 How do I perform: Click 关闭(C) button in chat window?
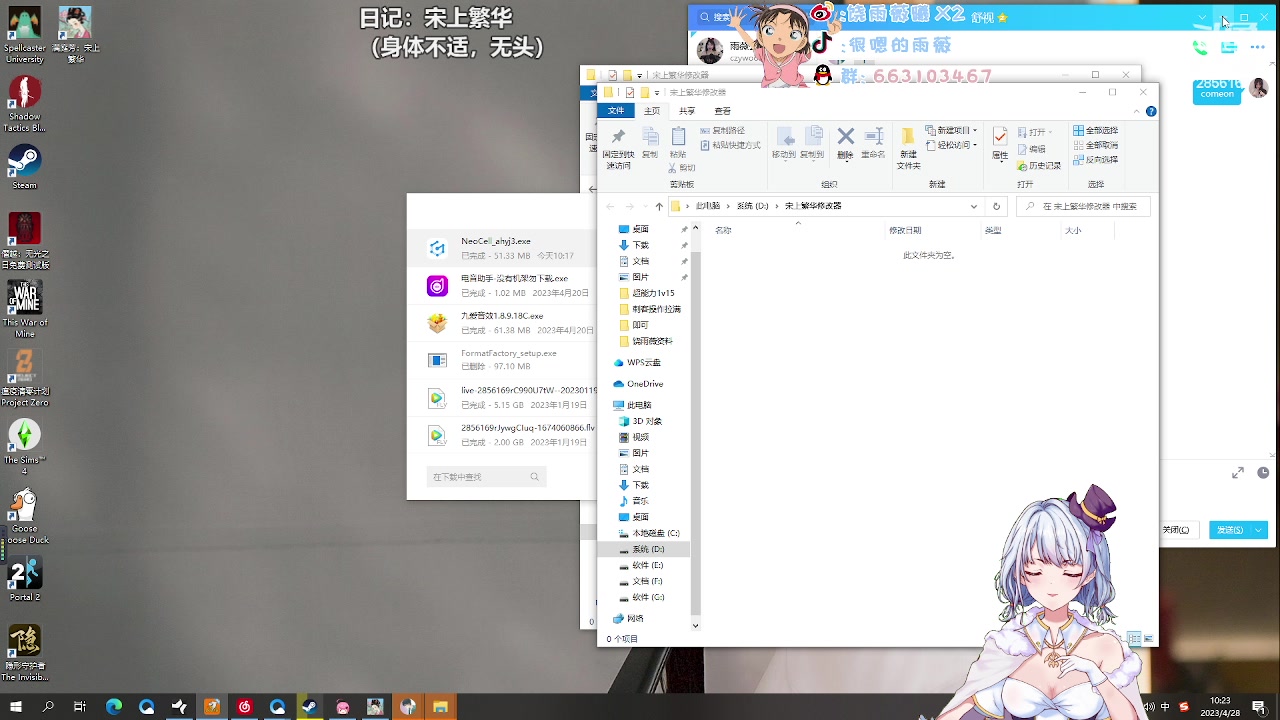coord(1177,530)
